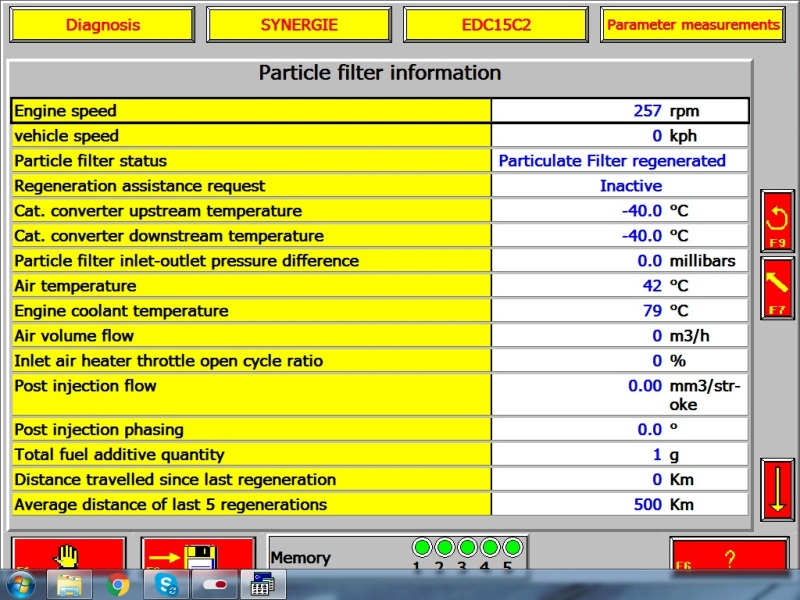Screen dimensions: 800x600
Task: Click Average distance of last 5 regenerations
Action: coord(170,505)
